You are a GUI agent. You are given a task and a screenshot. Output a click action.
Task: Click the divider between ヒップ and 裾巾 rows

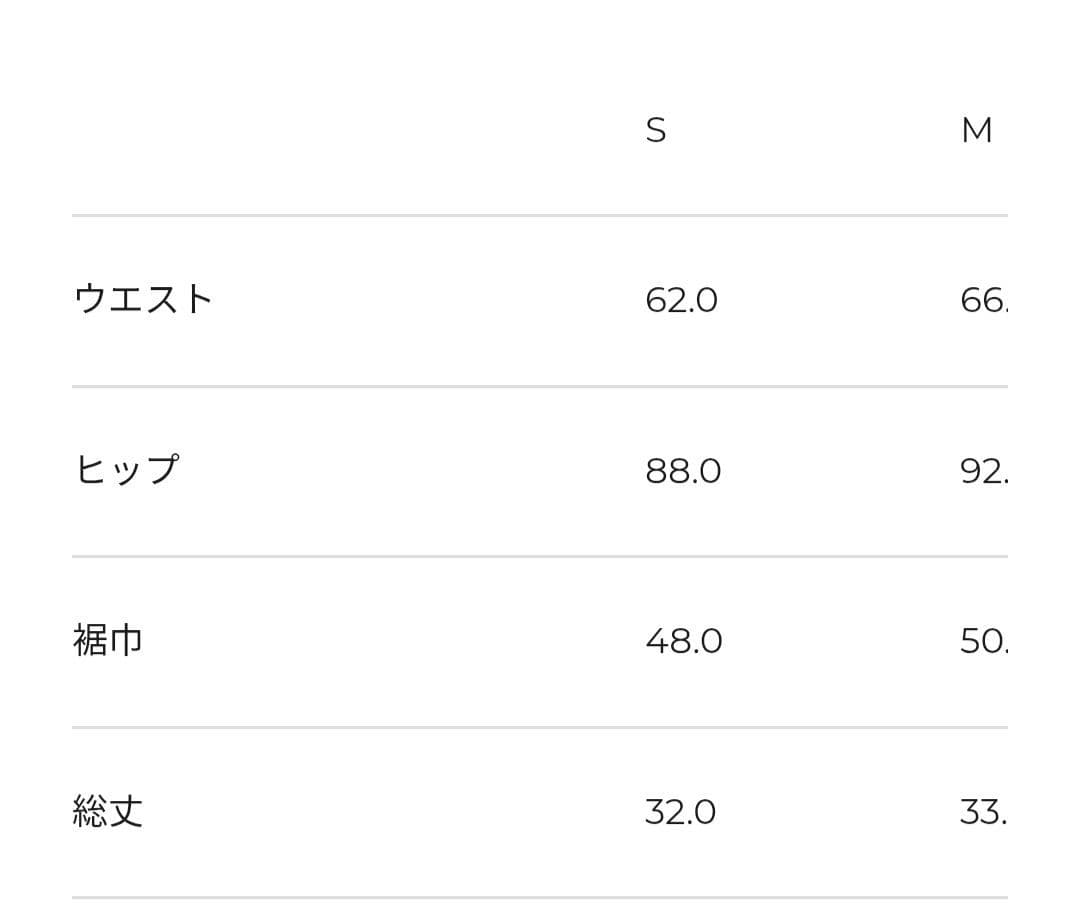click(540, 556)
